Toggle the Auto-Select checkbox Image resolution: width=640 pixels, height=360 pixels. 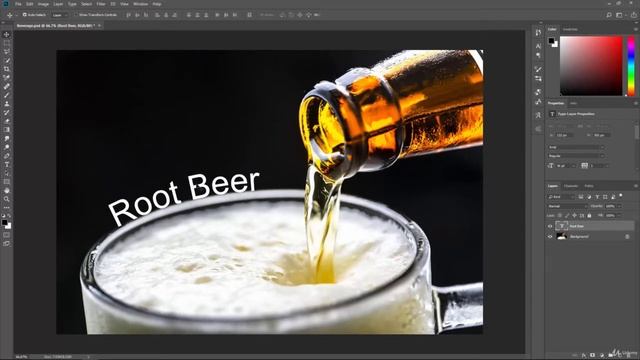pos(24,15)
